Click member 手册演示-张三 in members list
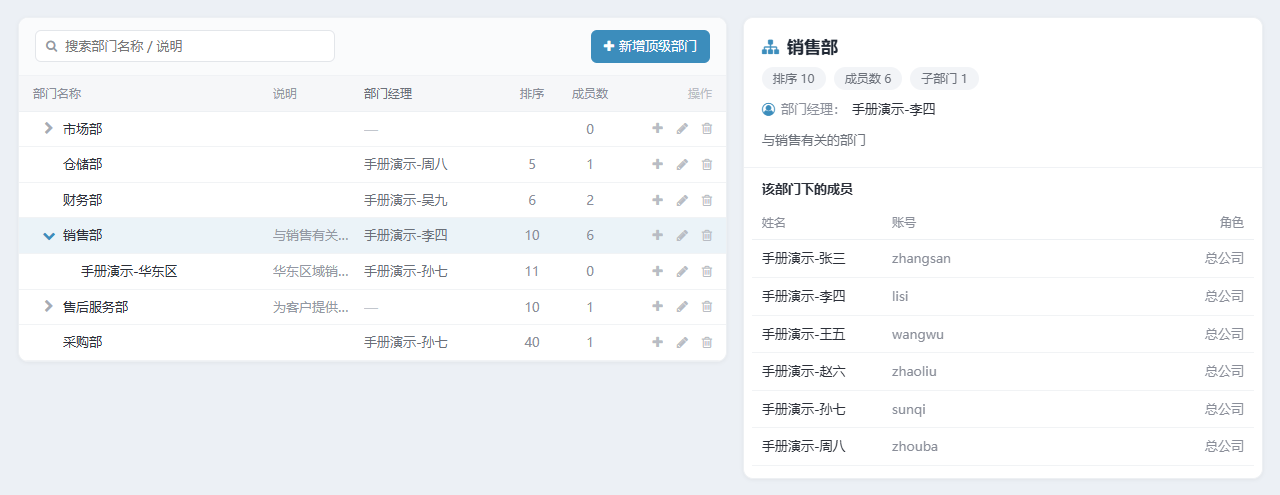 [x=804, y=258]
